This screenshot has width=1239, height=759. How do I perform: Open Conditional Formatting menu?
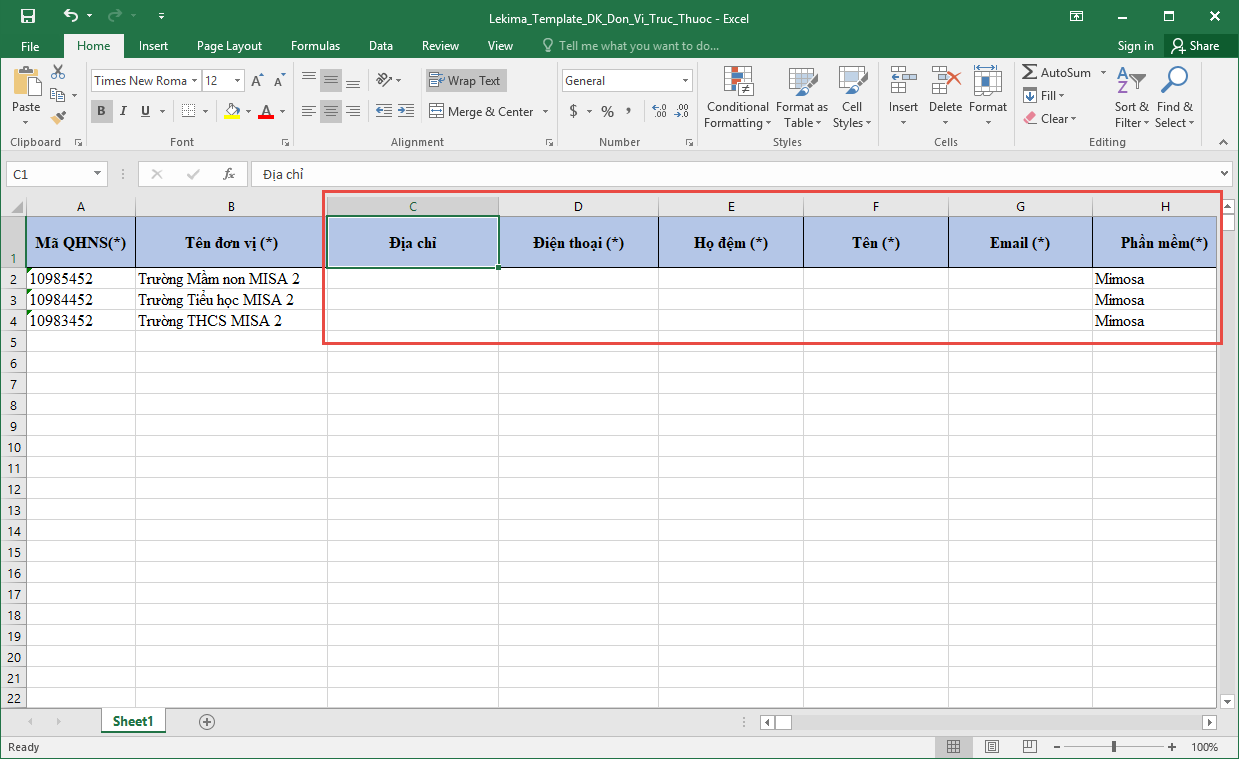point(737,98)
